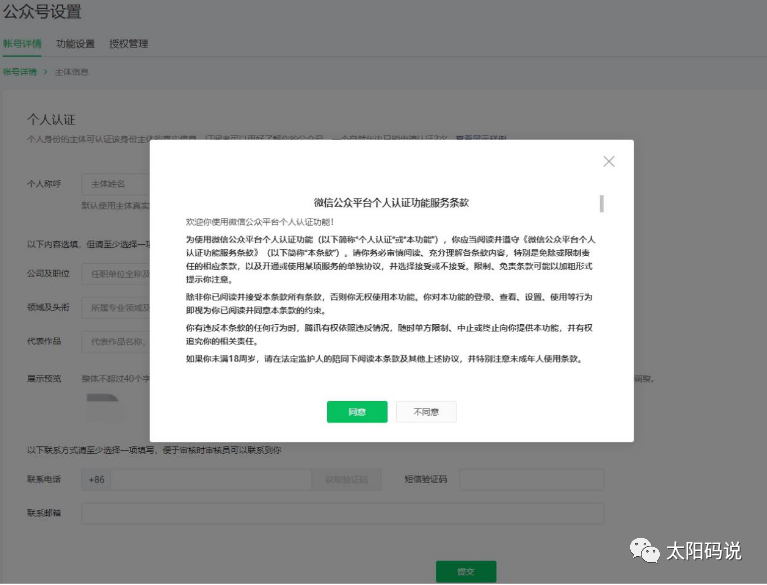Click the 主体信息 breadcrumb text
This screenshot has width=767, height=585.
(x=71, y=72)
